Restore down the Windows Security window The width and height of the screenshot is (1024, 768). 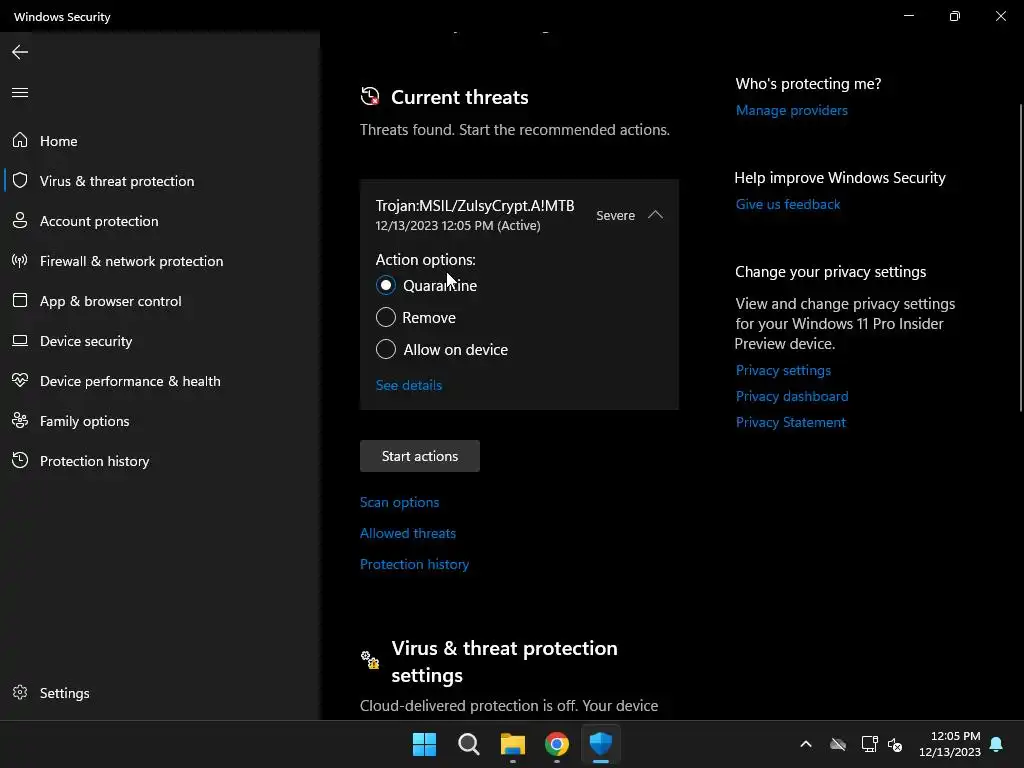pos(955,16)
